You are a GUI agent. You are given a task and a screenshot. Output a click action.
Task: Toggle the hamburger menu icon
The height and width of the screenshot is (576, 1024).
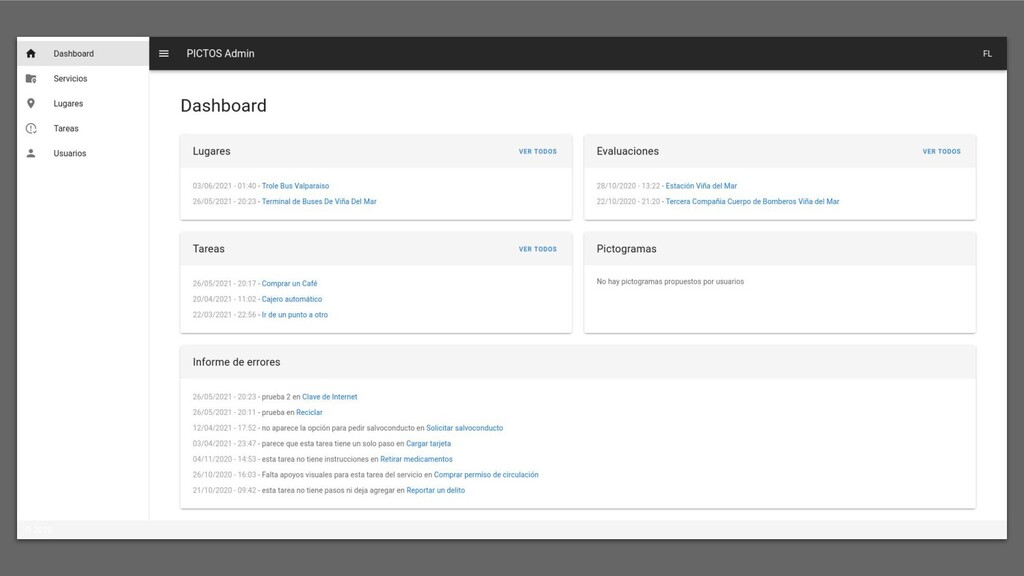[164, 54]
